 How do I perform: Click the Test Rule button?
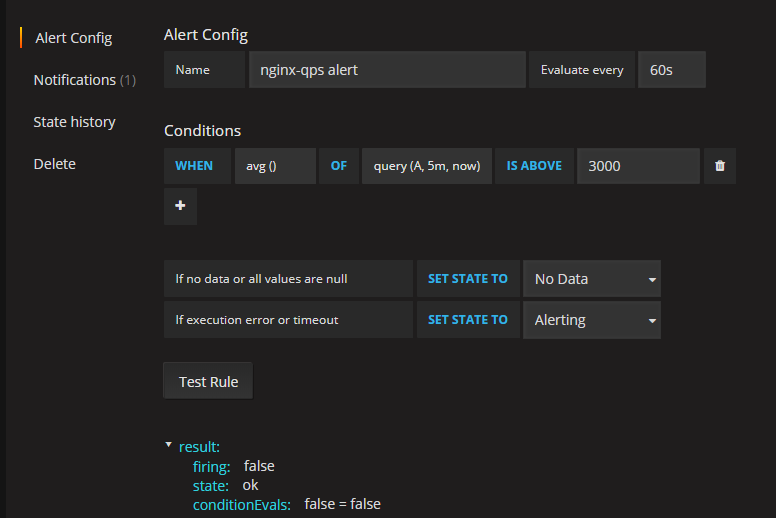[x=208, y=381]
